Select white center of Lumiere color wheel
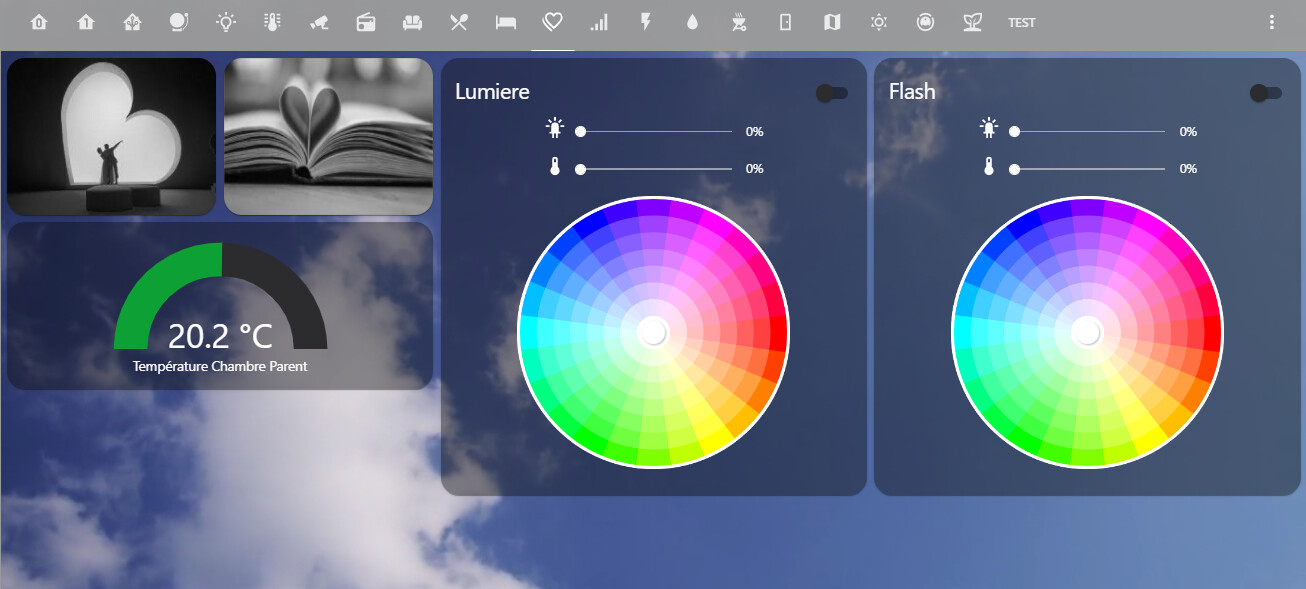The width and height of the screenshot is (1306, 589). click(653, 331)
